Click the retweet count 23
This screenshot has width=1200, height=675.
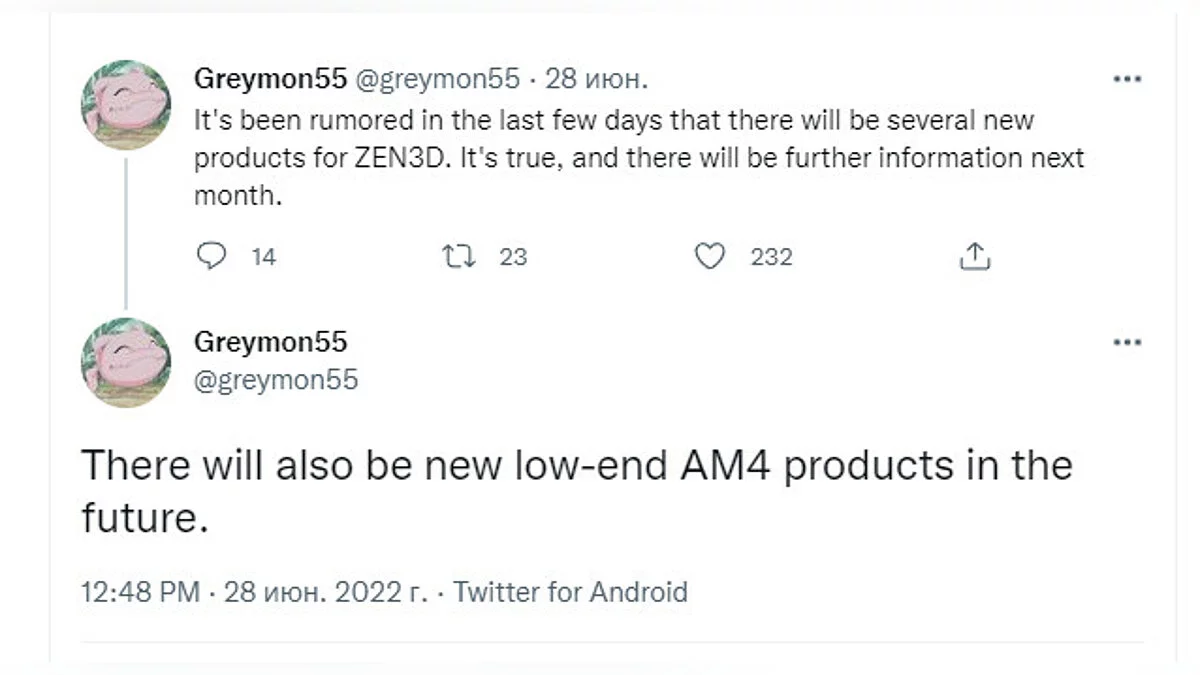tap(512, 257)
